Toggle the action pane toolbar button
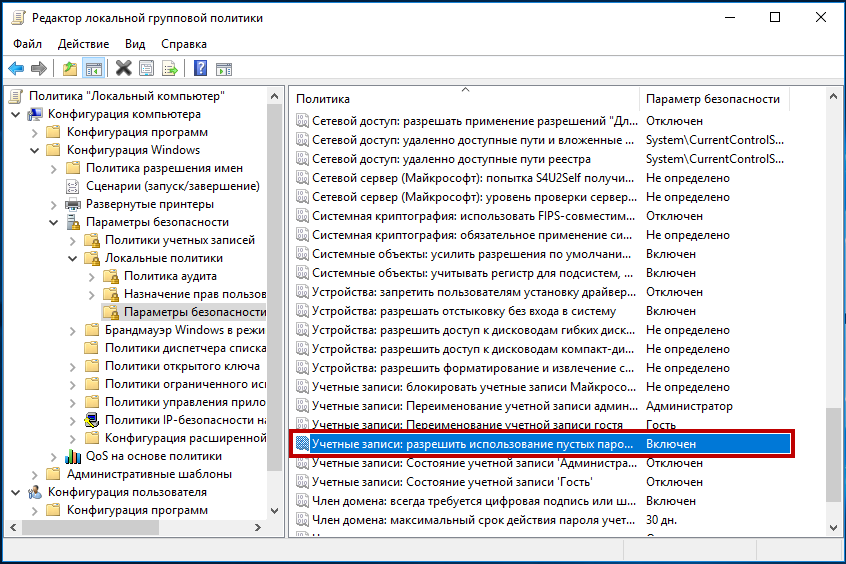 click(224, 69)
